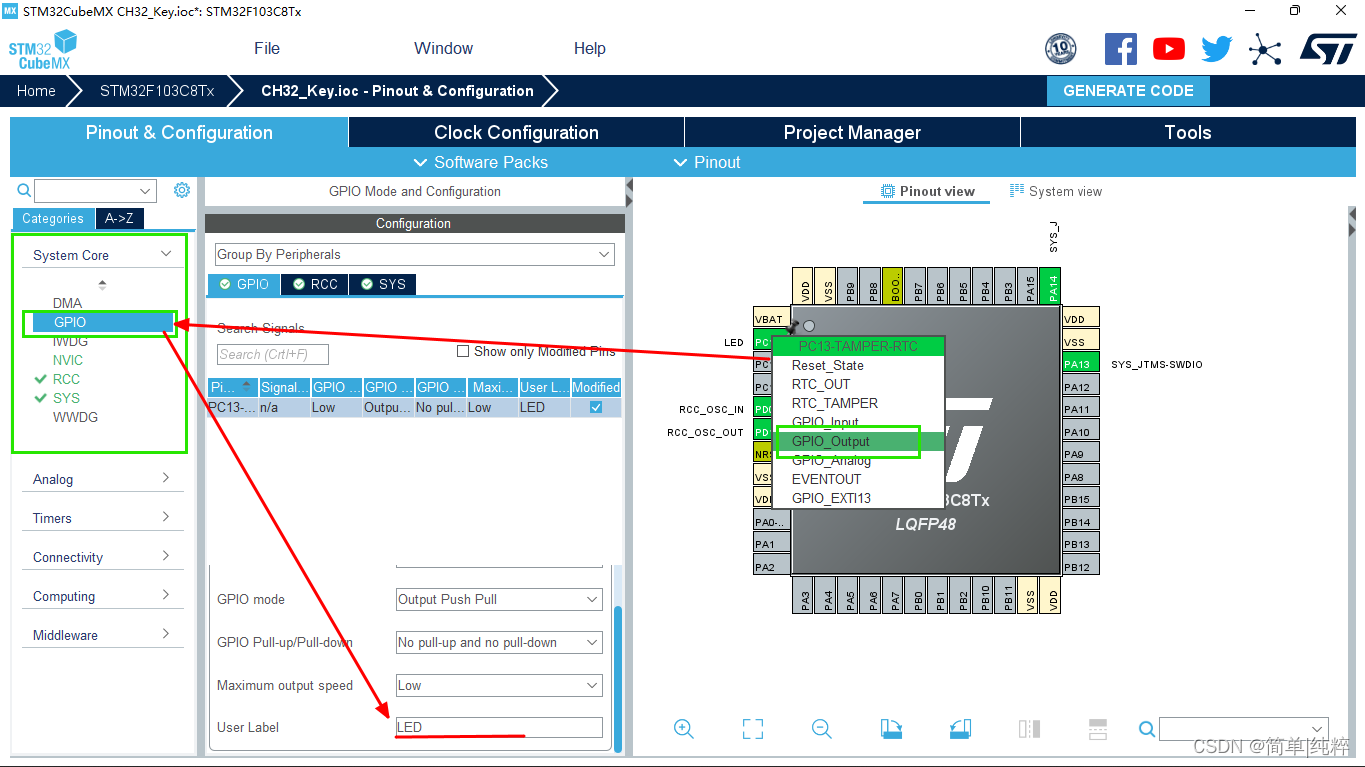Screen dimensions: 1365x767
Task: Click the VBAT pin on the chip
Action: 771,319
